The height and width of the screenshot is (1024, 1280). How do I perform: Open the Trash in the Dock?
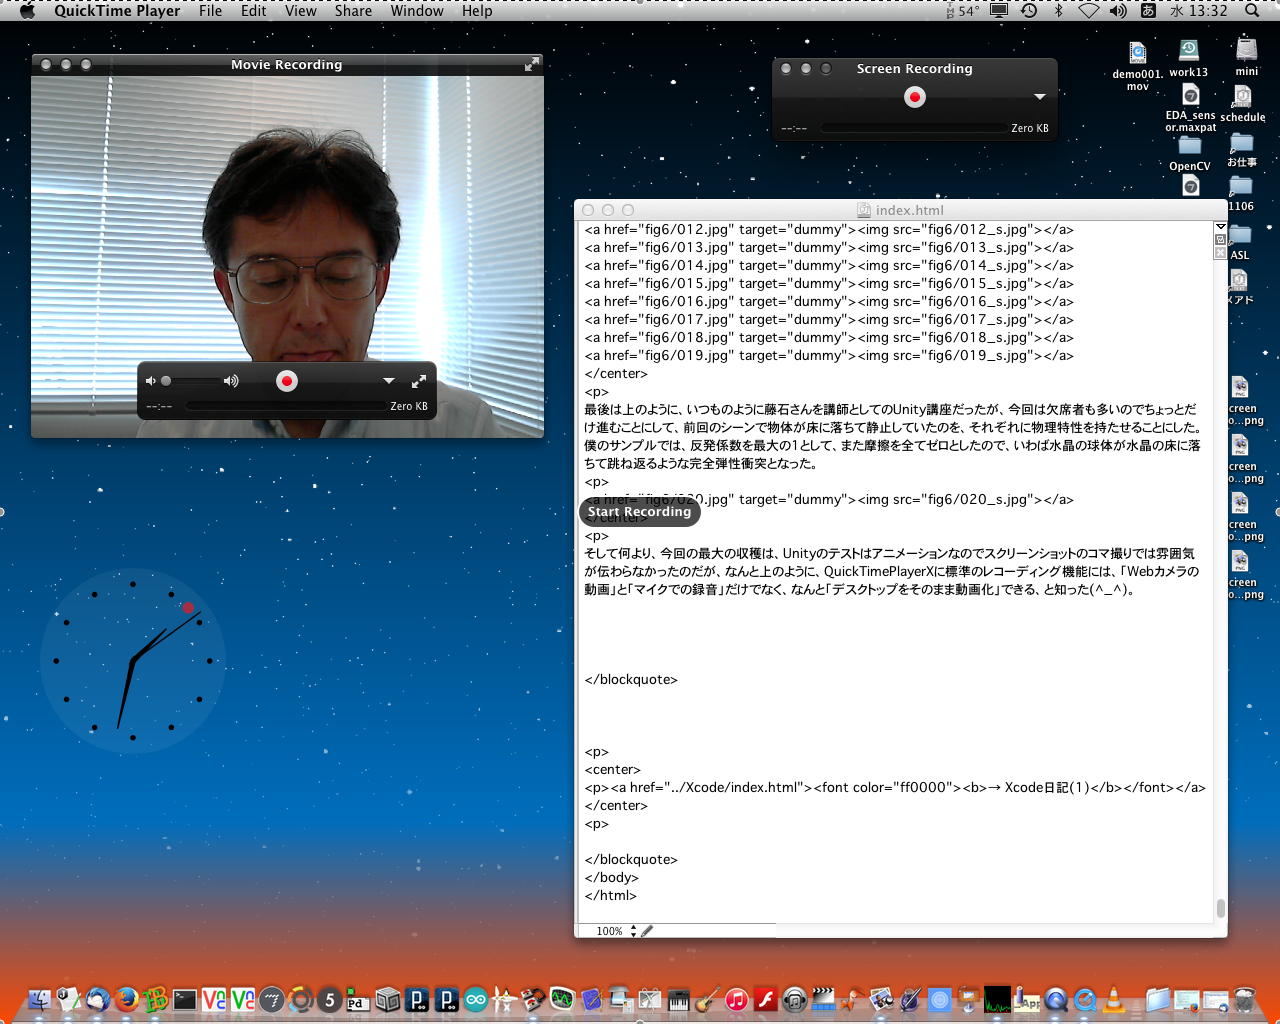coord(1245,999)
